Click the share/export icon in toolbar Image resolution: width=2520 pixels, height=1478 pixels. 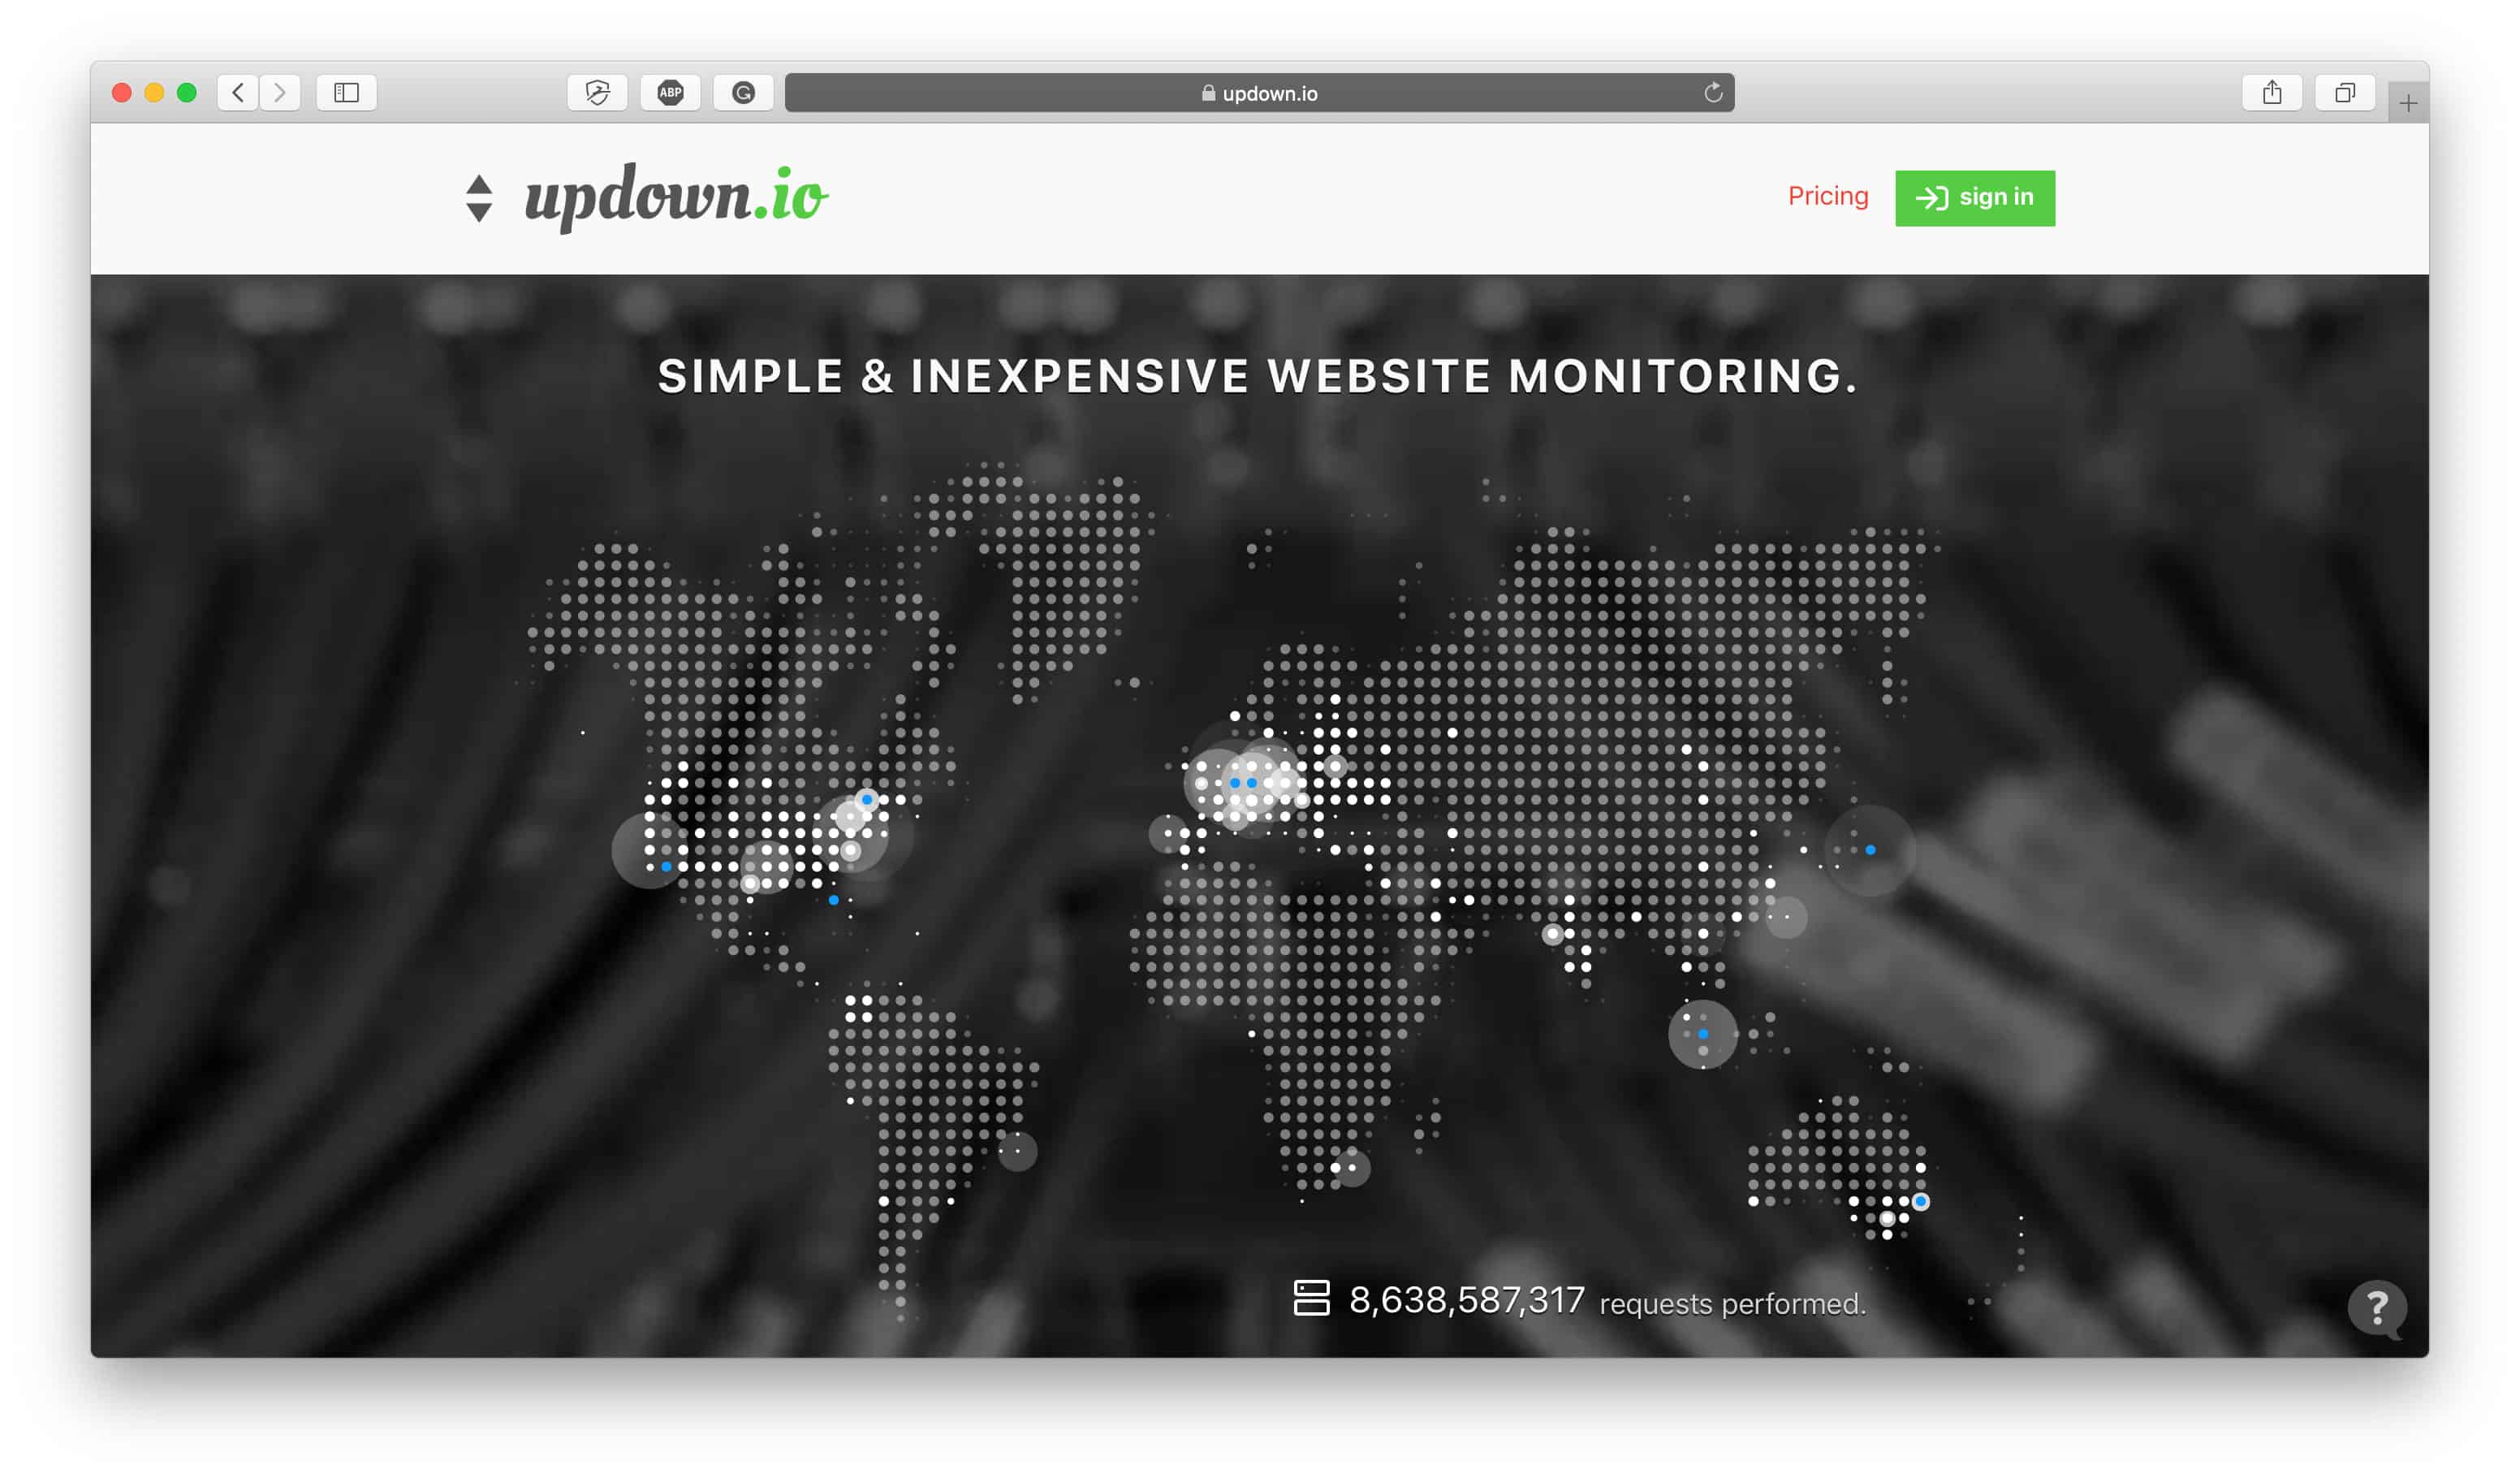pyautogui.click(x=2276, y=92)
